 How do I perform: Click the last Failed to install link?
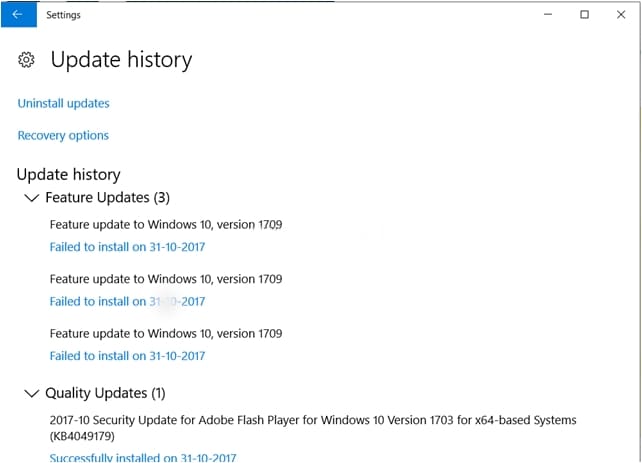click(x=127, y=356)
